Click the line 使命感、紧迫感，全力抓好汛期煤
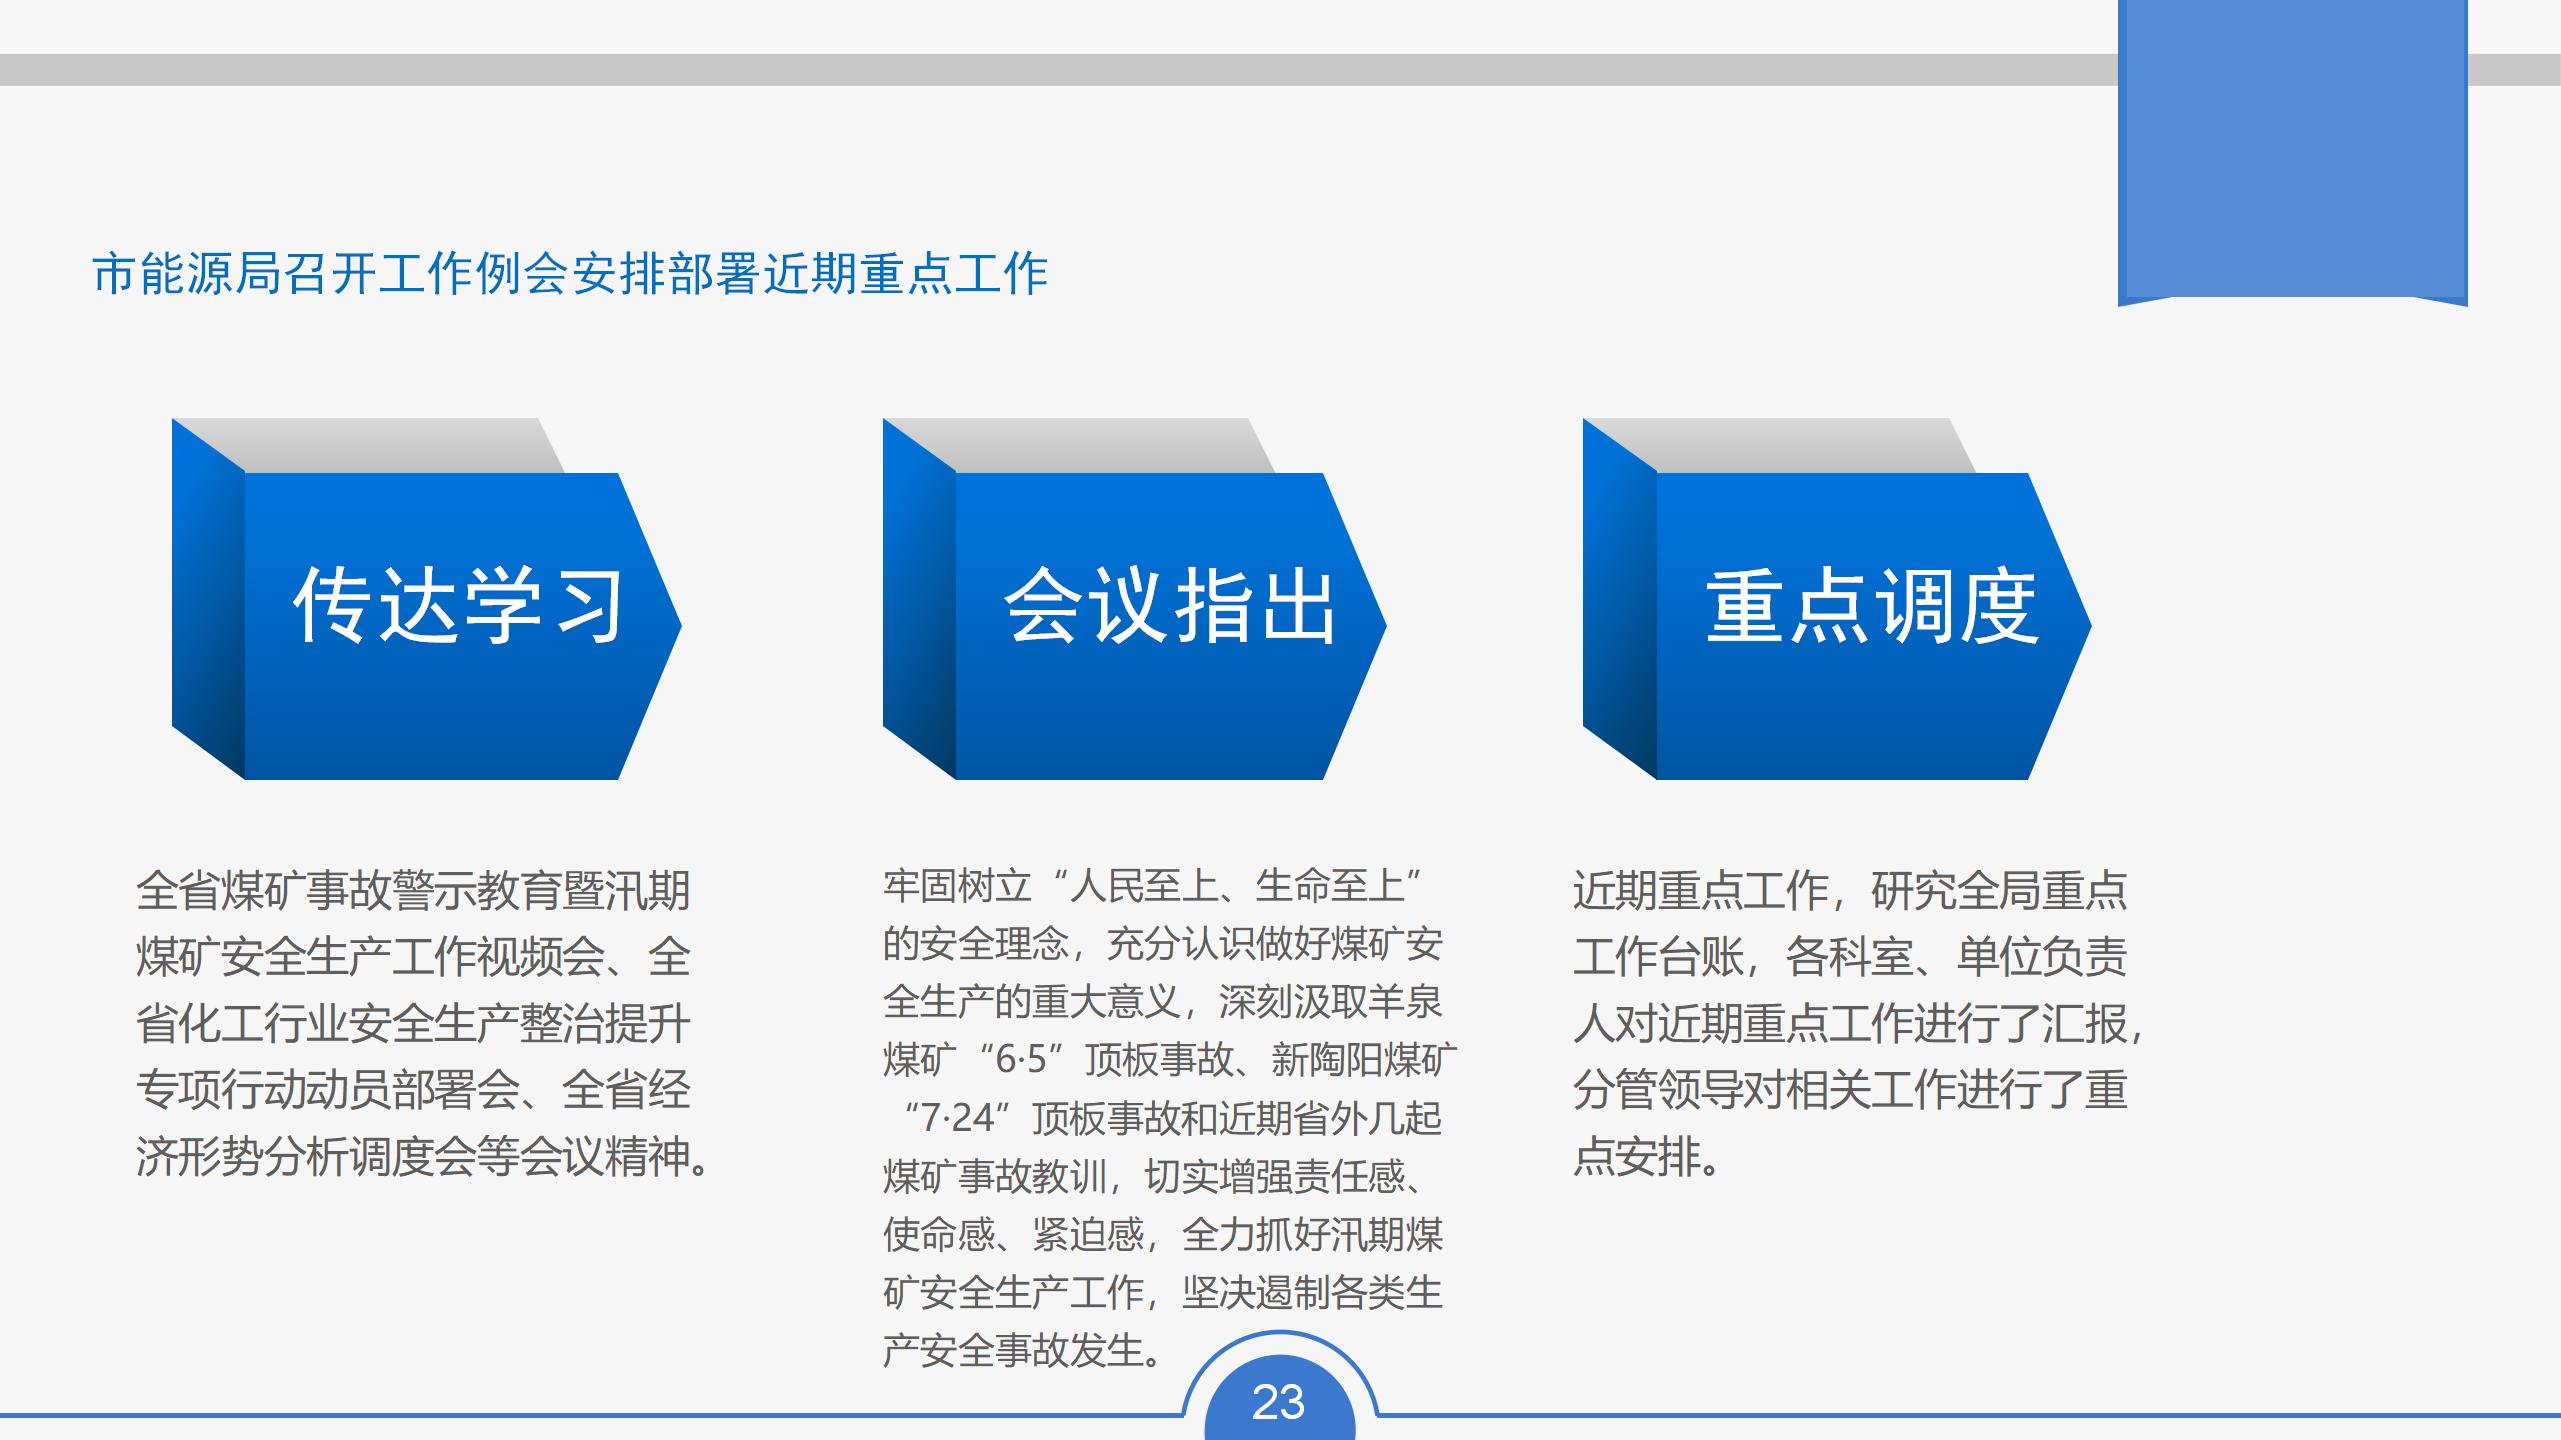This screenshot has width=2561, height=1440. tap(1163, 1235)
